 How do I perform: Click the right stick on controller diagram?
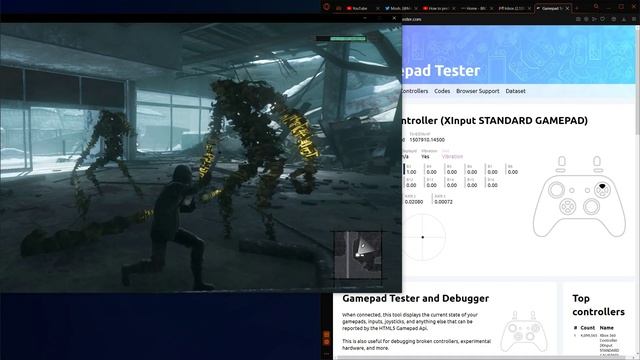(591, 207)
